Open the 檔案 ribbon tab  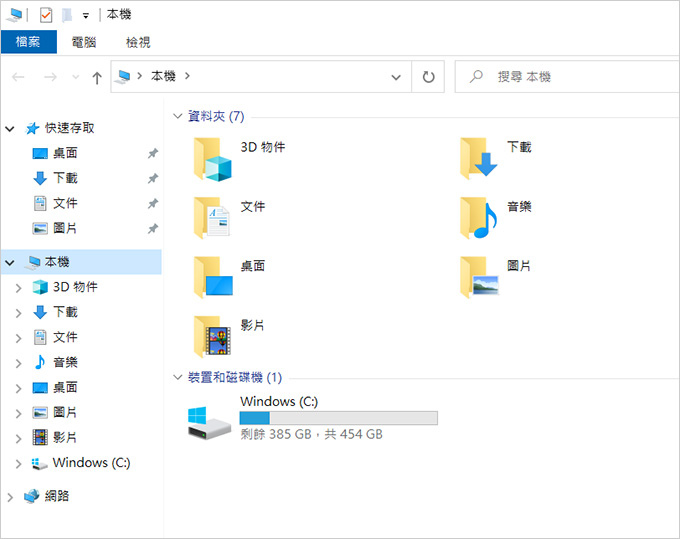29,42
